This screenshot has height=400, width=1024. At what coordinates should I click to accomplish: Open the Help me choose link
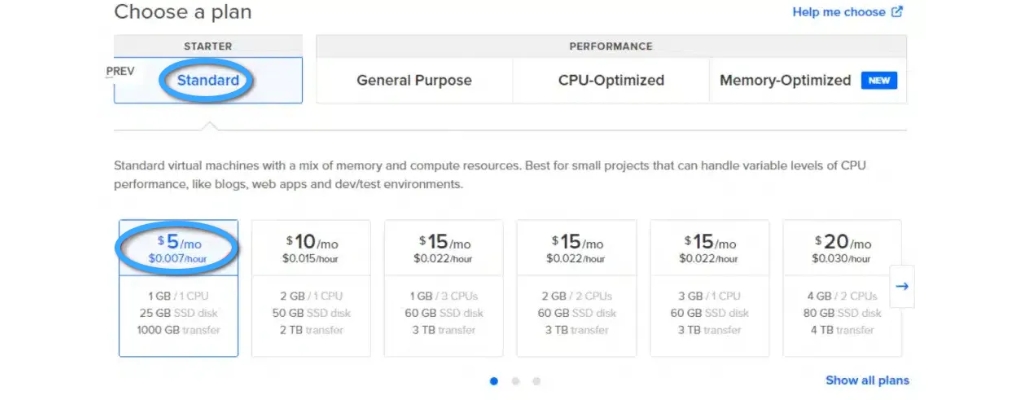click(x=839, y=12)
